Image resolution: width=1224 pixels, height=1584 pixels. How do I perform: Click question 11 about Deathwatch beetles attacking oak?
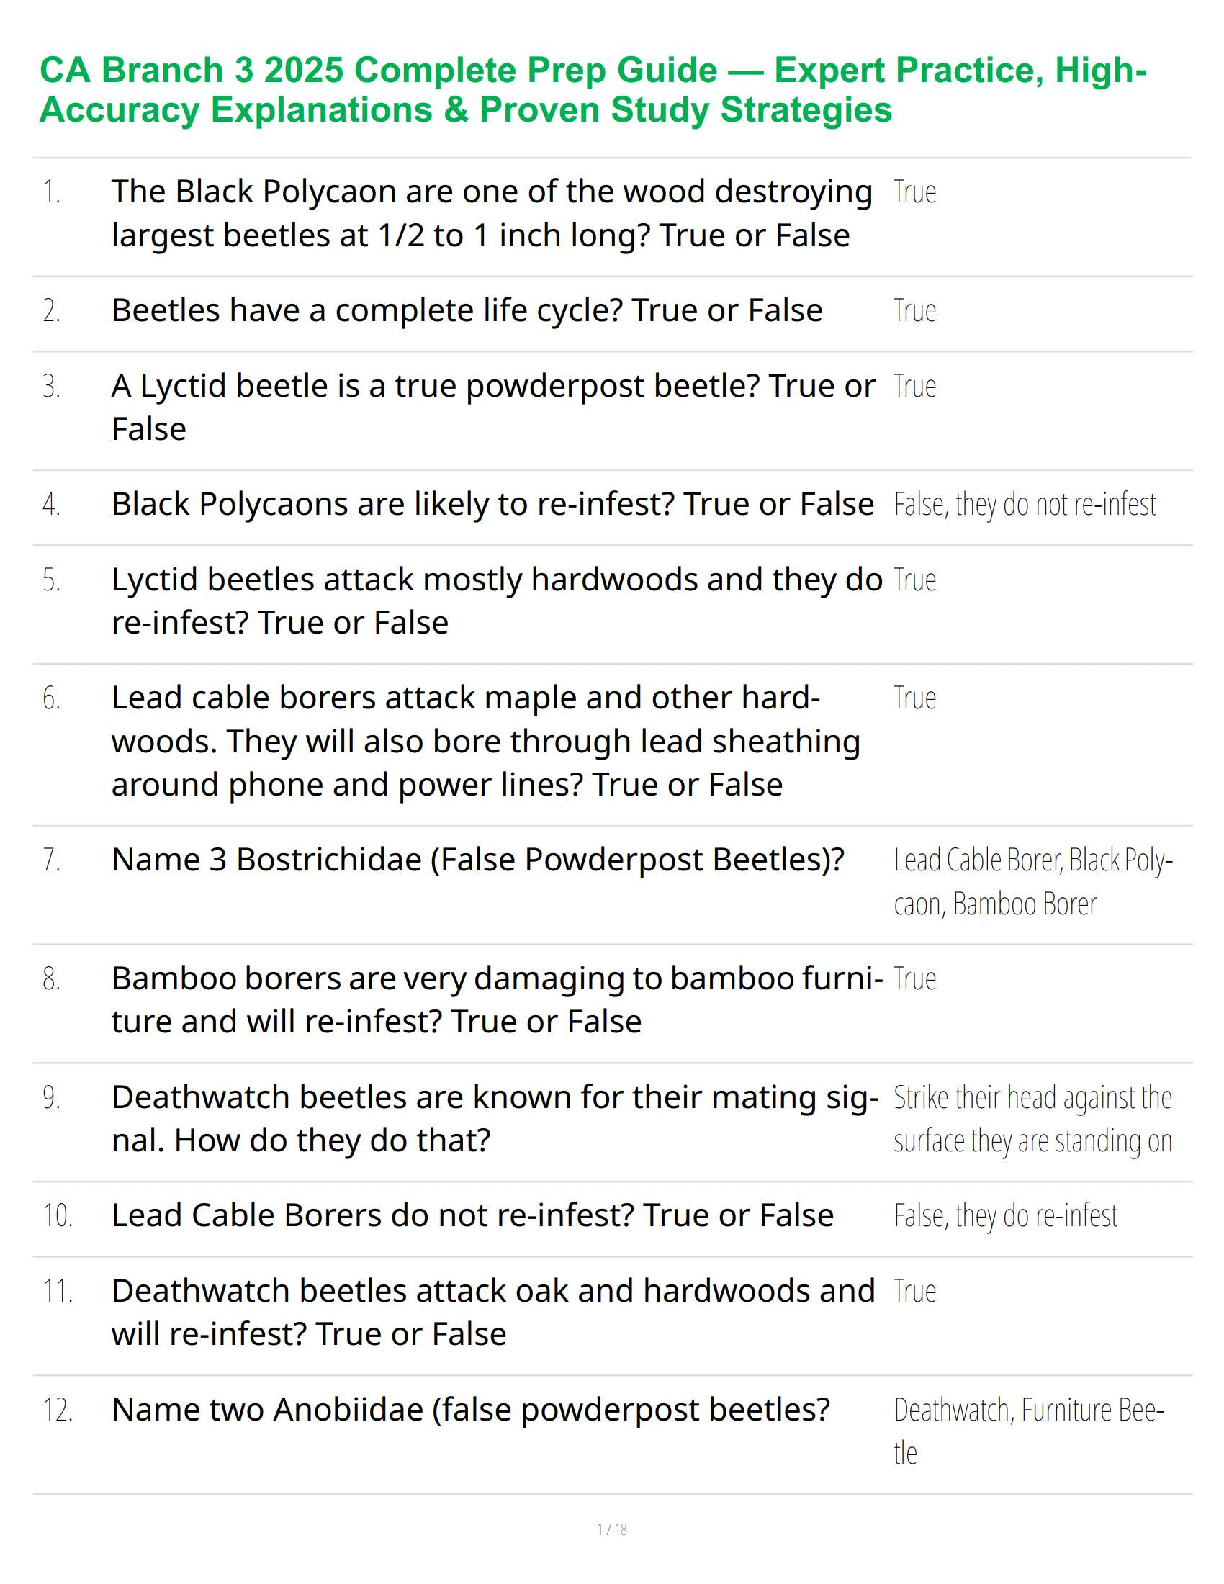(x=492, y=1312)
